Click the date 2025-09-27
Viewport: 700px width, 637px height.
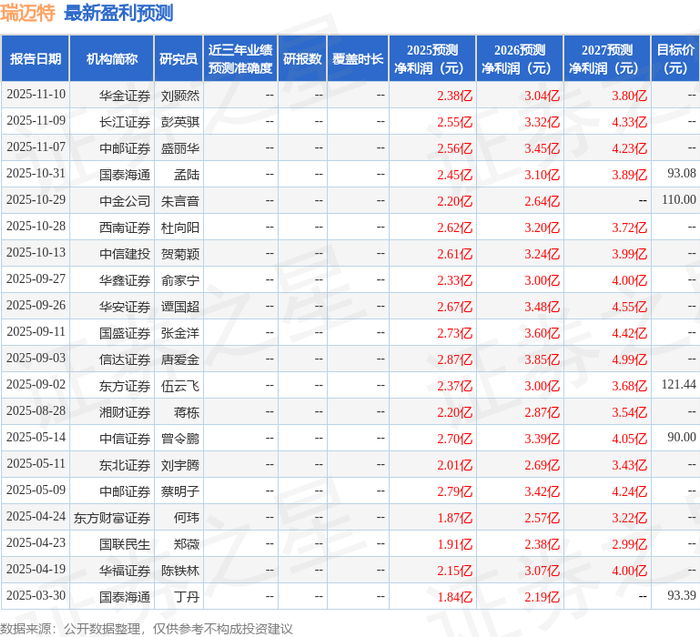(x=36, y=279)
